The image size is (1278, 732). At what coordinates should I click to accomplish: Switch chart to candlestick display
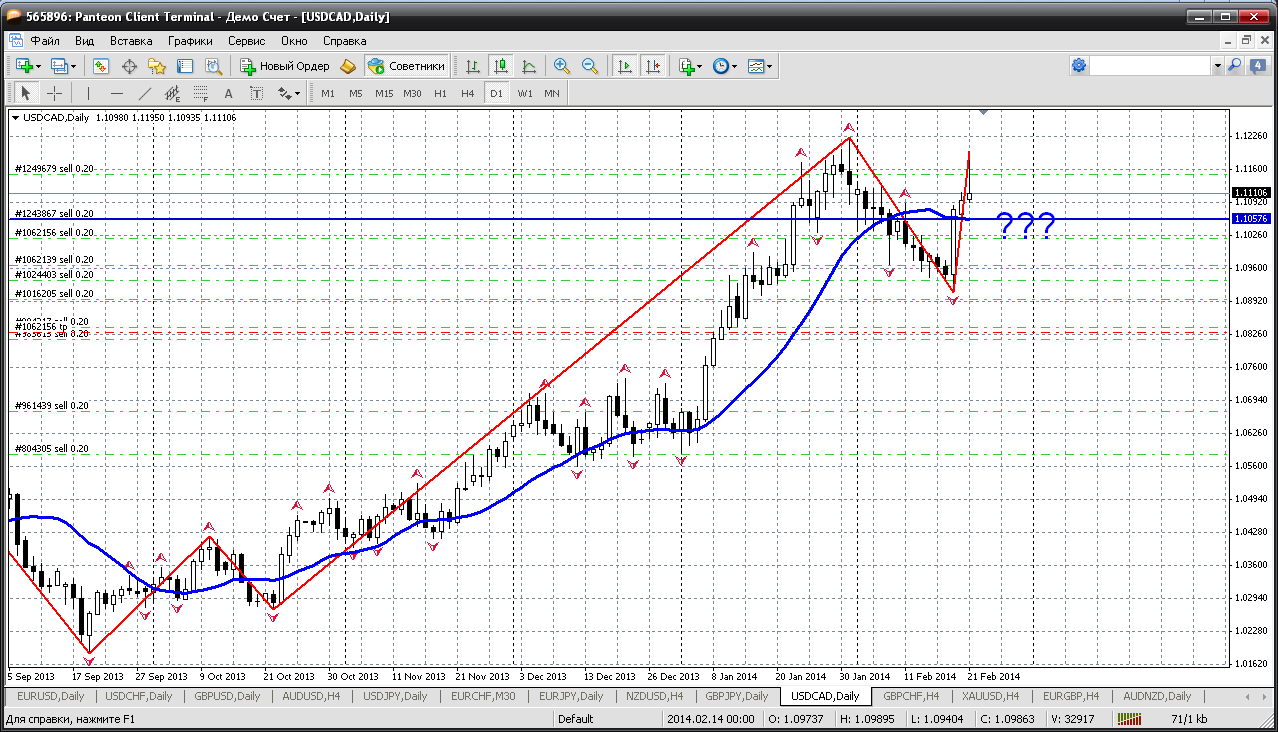click(501, 66)
